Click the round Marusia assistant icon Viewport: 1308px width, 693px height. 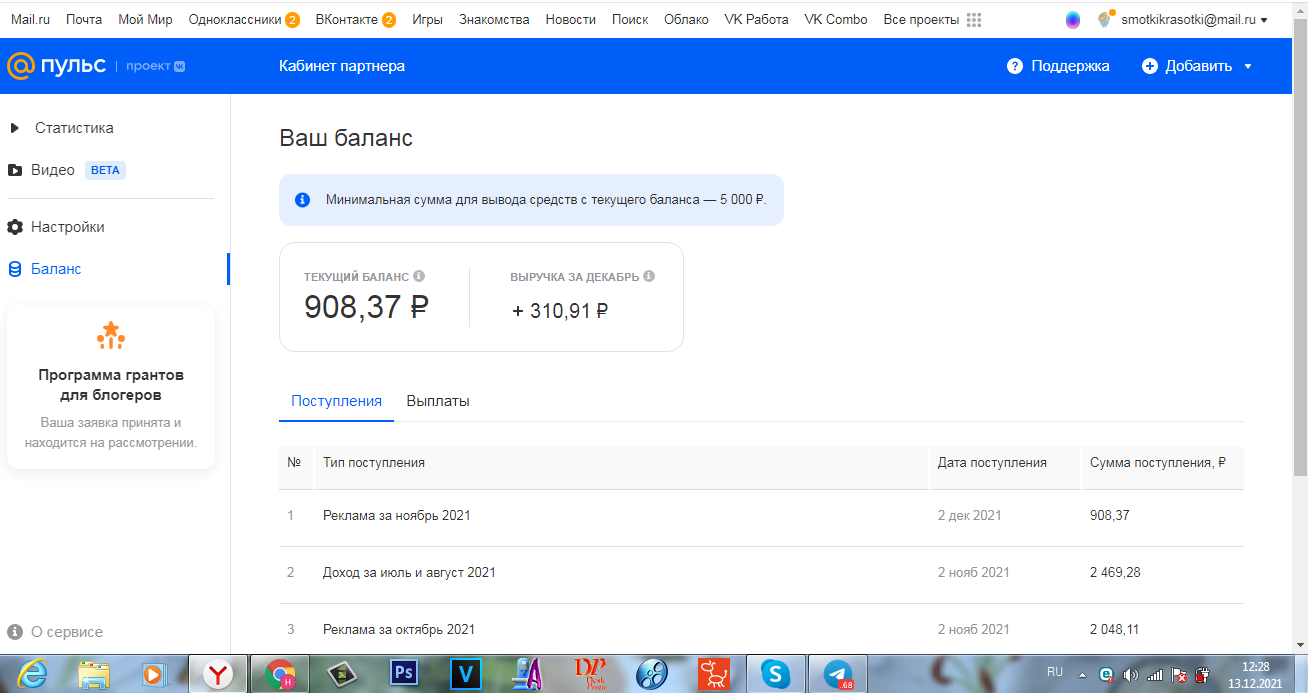pyautogui.click(x=1073, y=19)
